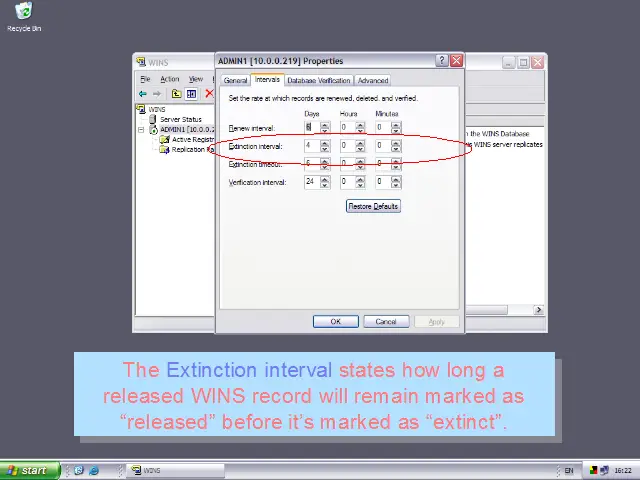
Task: Click the horizontal scrollbar in WINS pane
Action: tap(487, 310)
